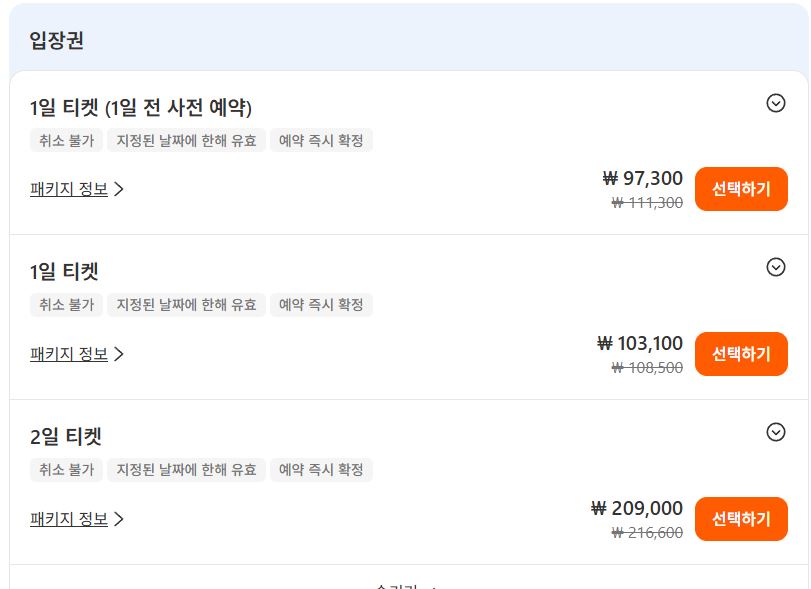Viewport: 811px width, 589px height.
Task: Click the ₩209,000 price
Action: [x=637, y=509]
